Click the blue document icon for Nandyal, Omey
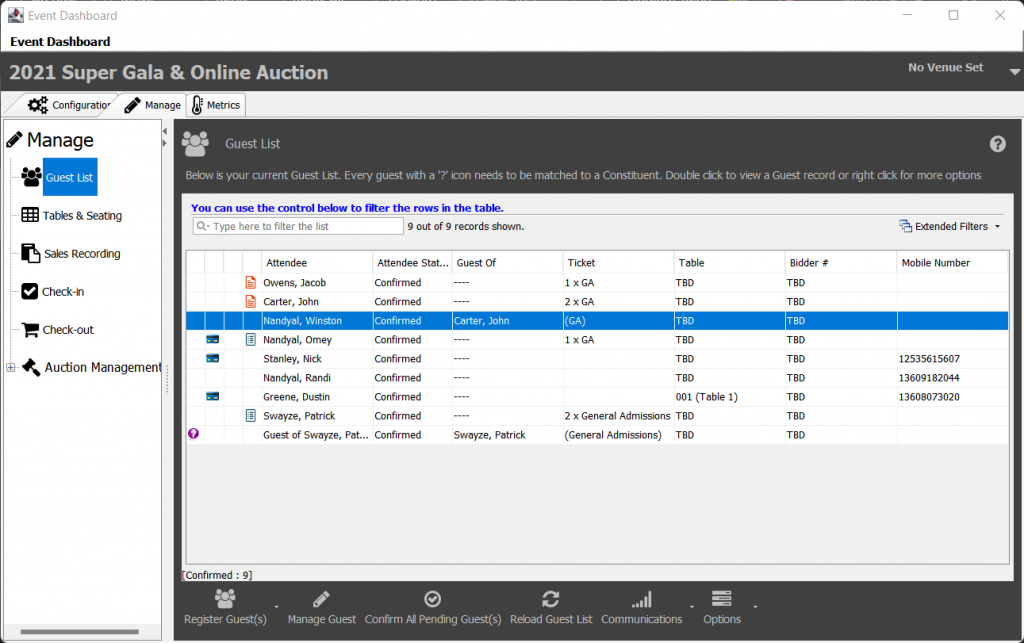The image size is (1024, 643). (251, 339)
